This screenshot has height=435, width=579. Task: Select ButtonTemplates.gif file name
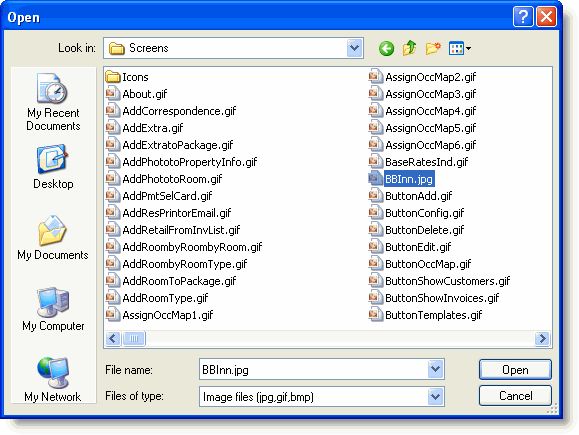click(x=434, y=315)
